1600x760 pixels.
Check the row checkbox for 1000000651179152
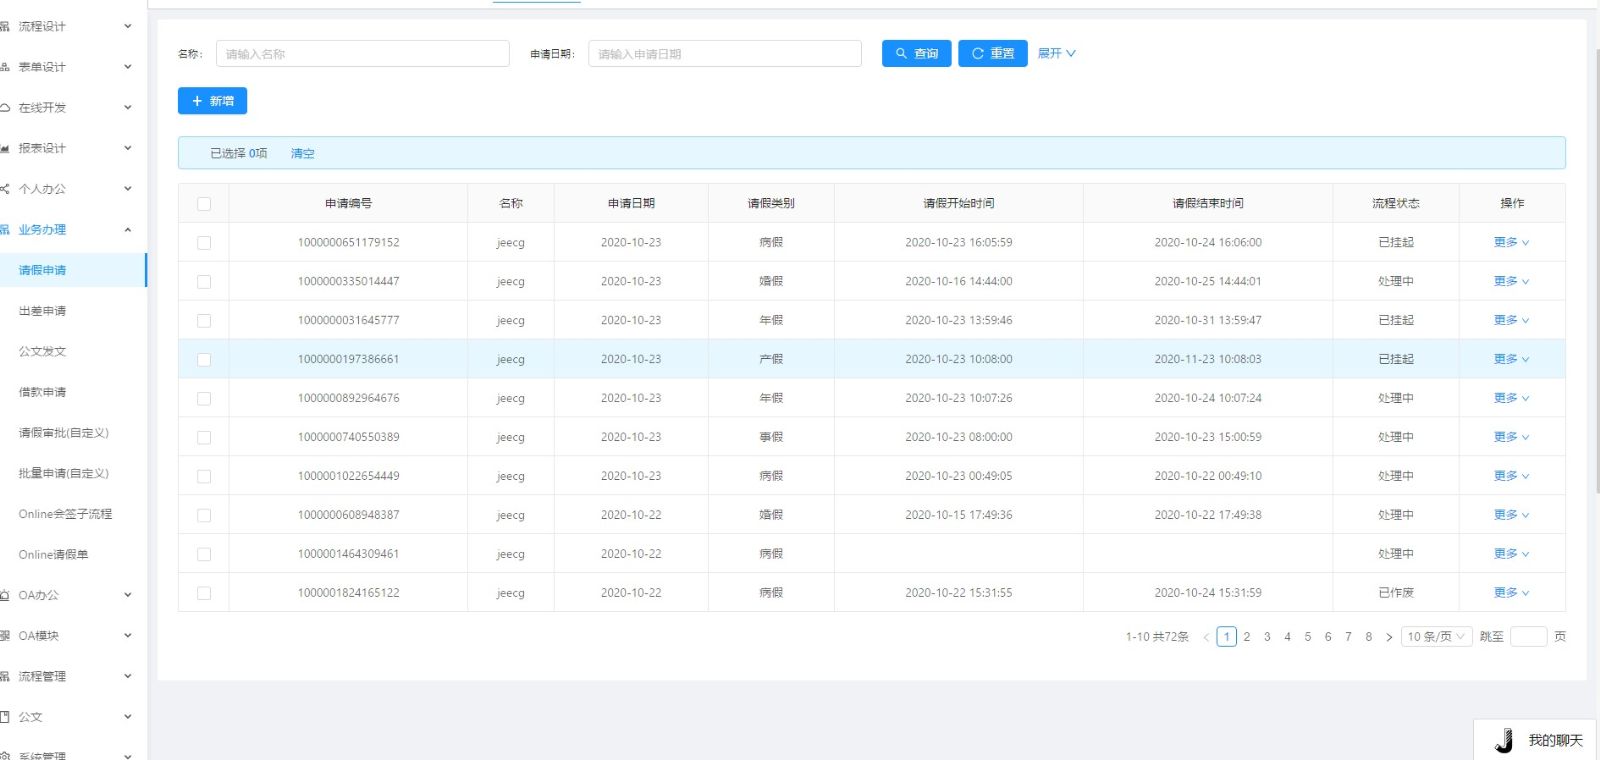(204, 243)
